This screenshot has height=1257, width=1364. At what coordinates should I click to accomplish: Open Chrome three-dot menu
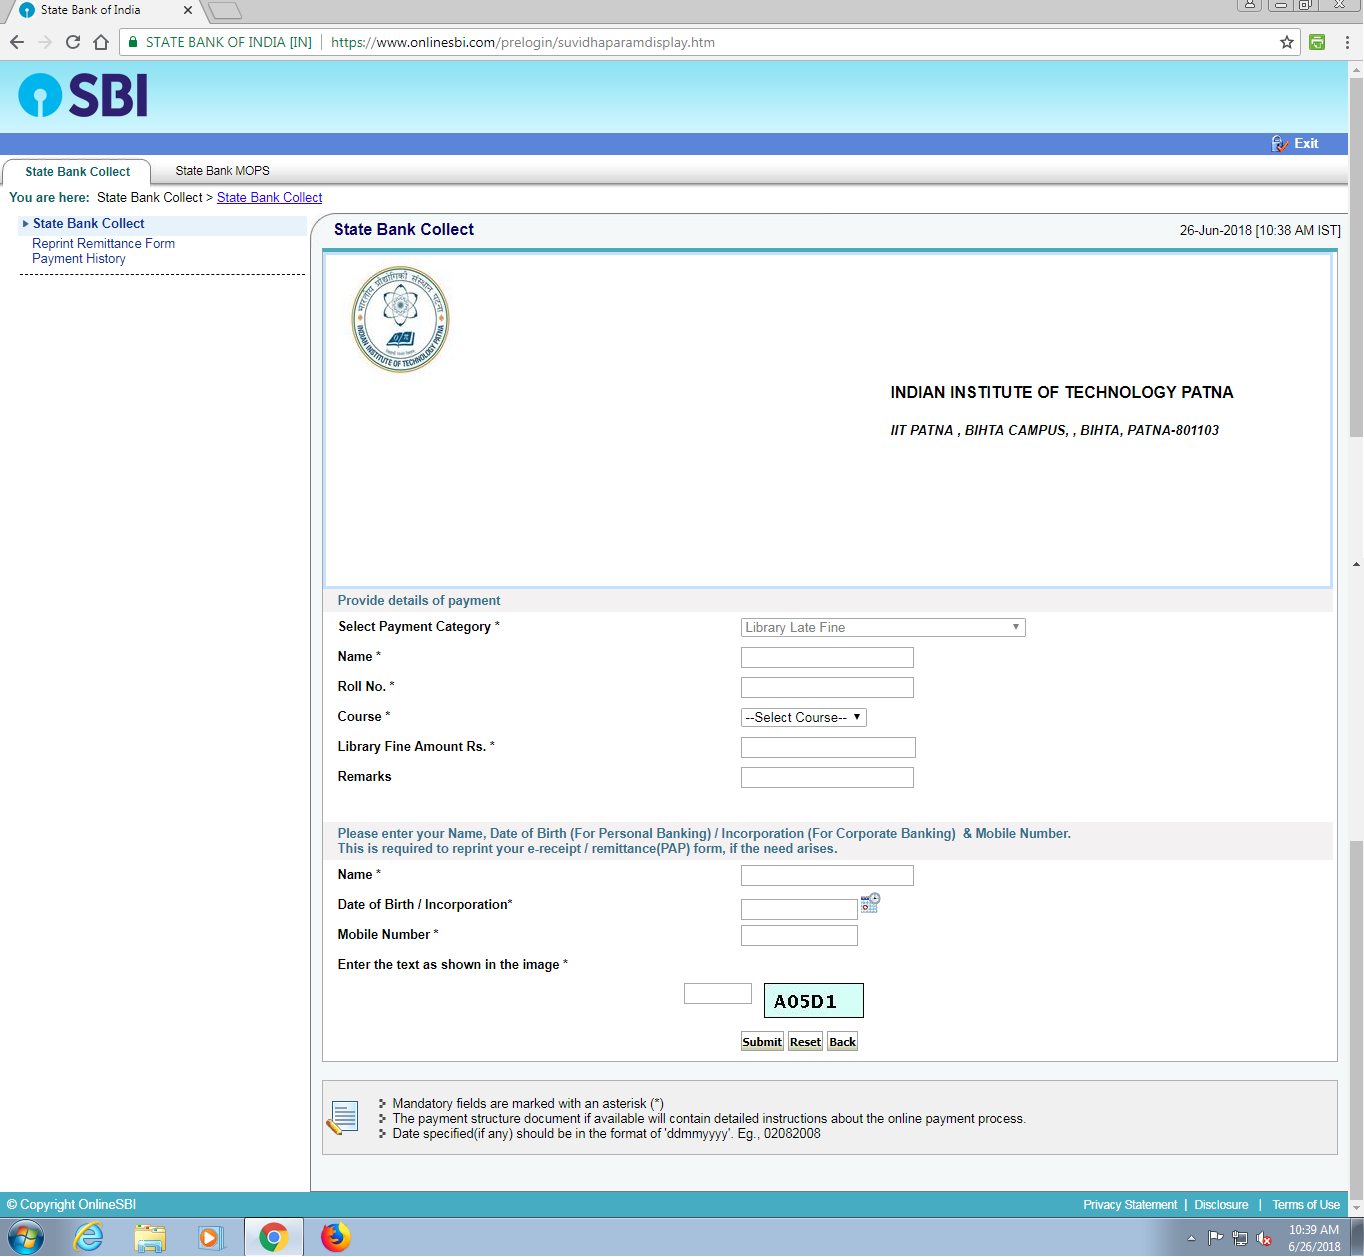click(1347, 42)
